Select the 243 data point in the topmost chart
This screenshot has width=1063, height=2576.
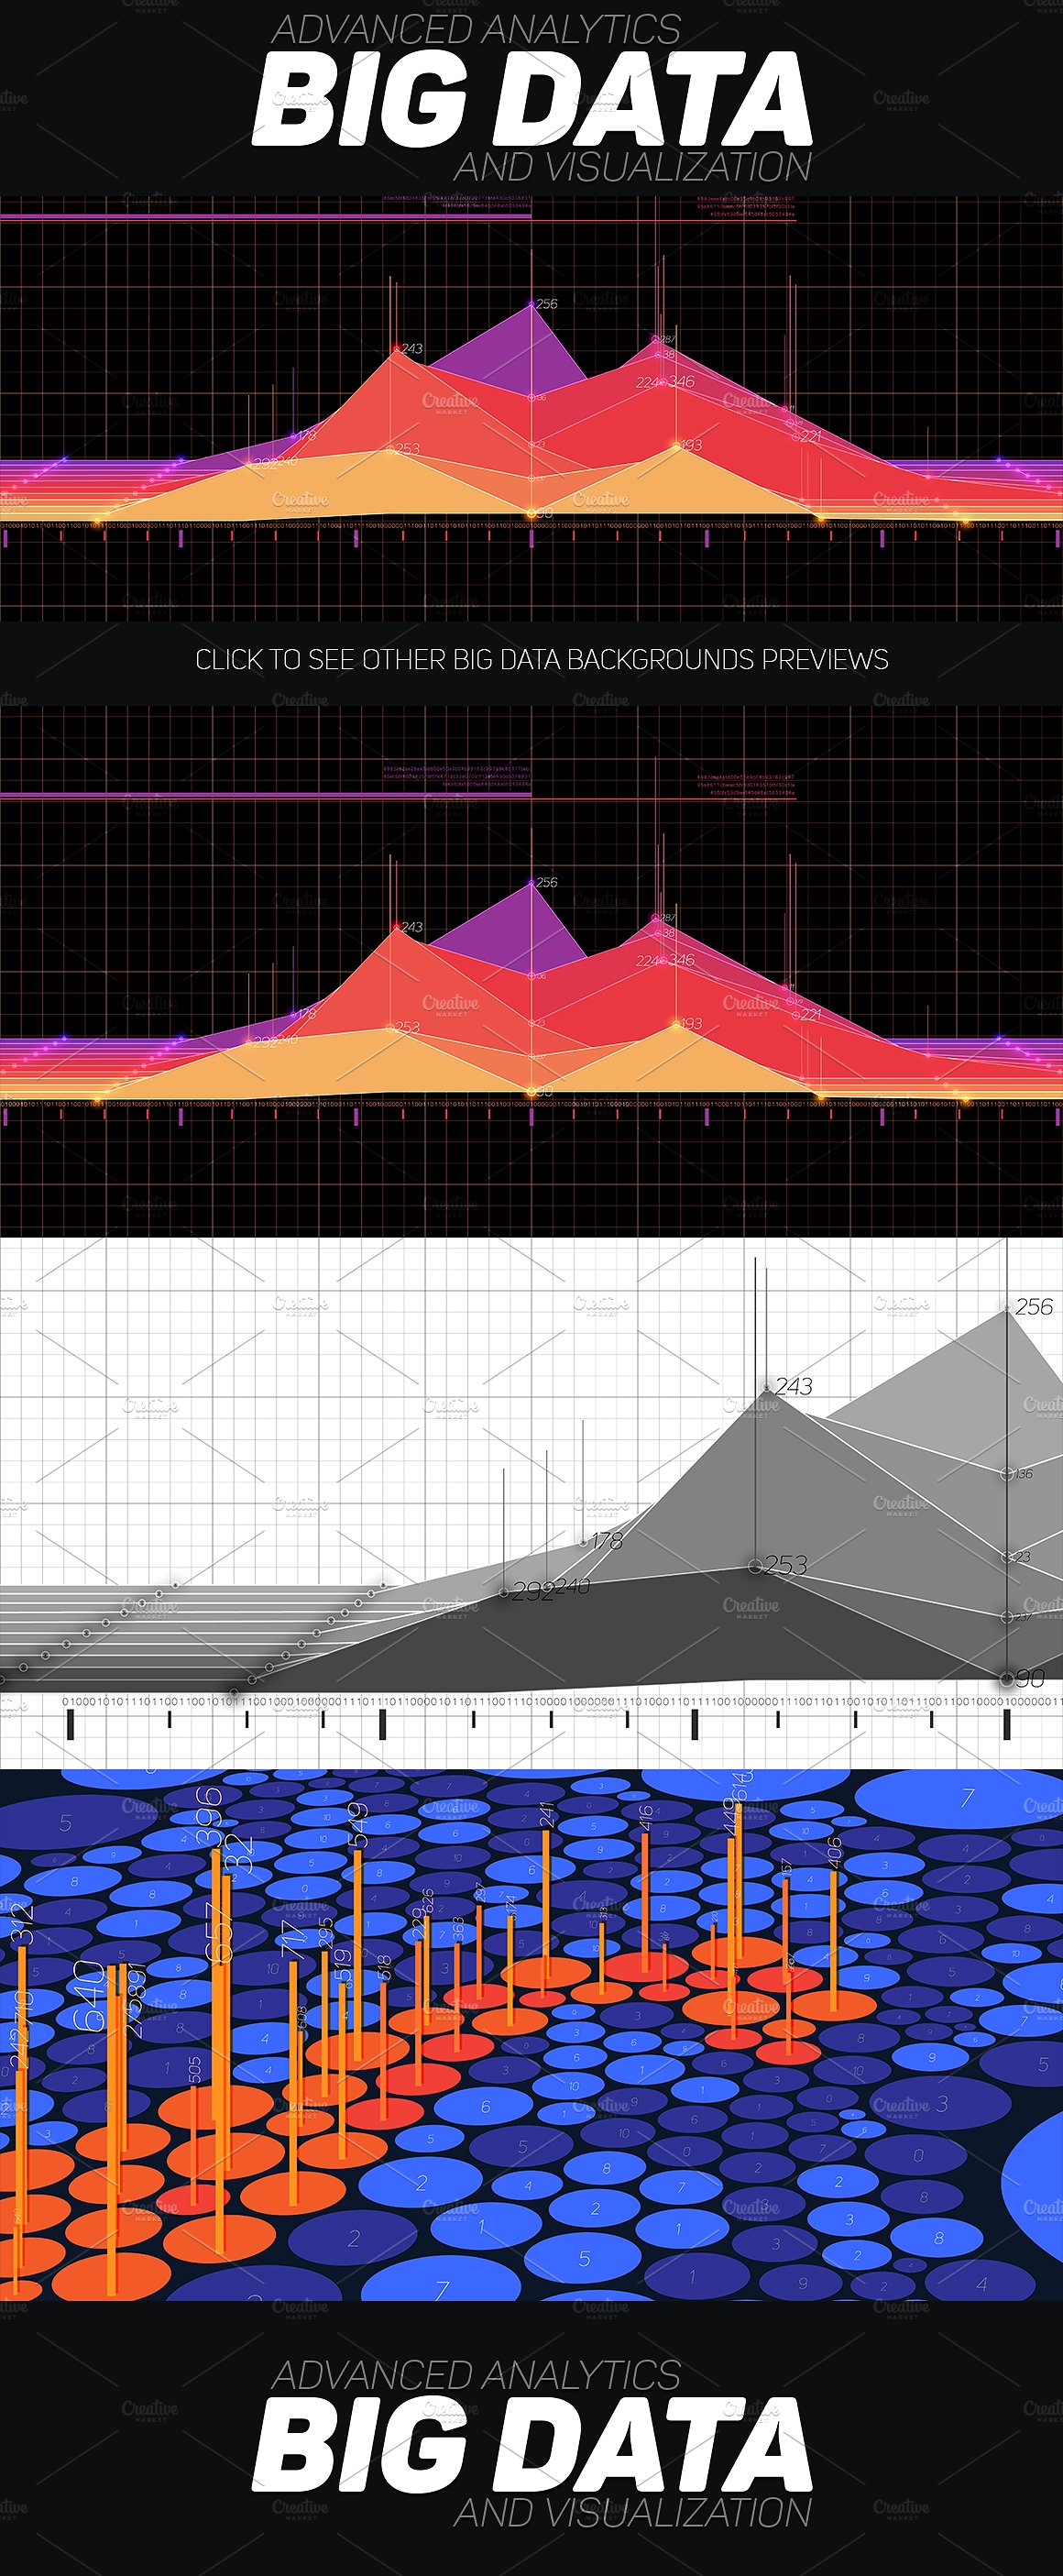tap(397, 349)
